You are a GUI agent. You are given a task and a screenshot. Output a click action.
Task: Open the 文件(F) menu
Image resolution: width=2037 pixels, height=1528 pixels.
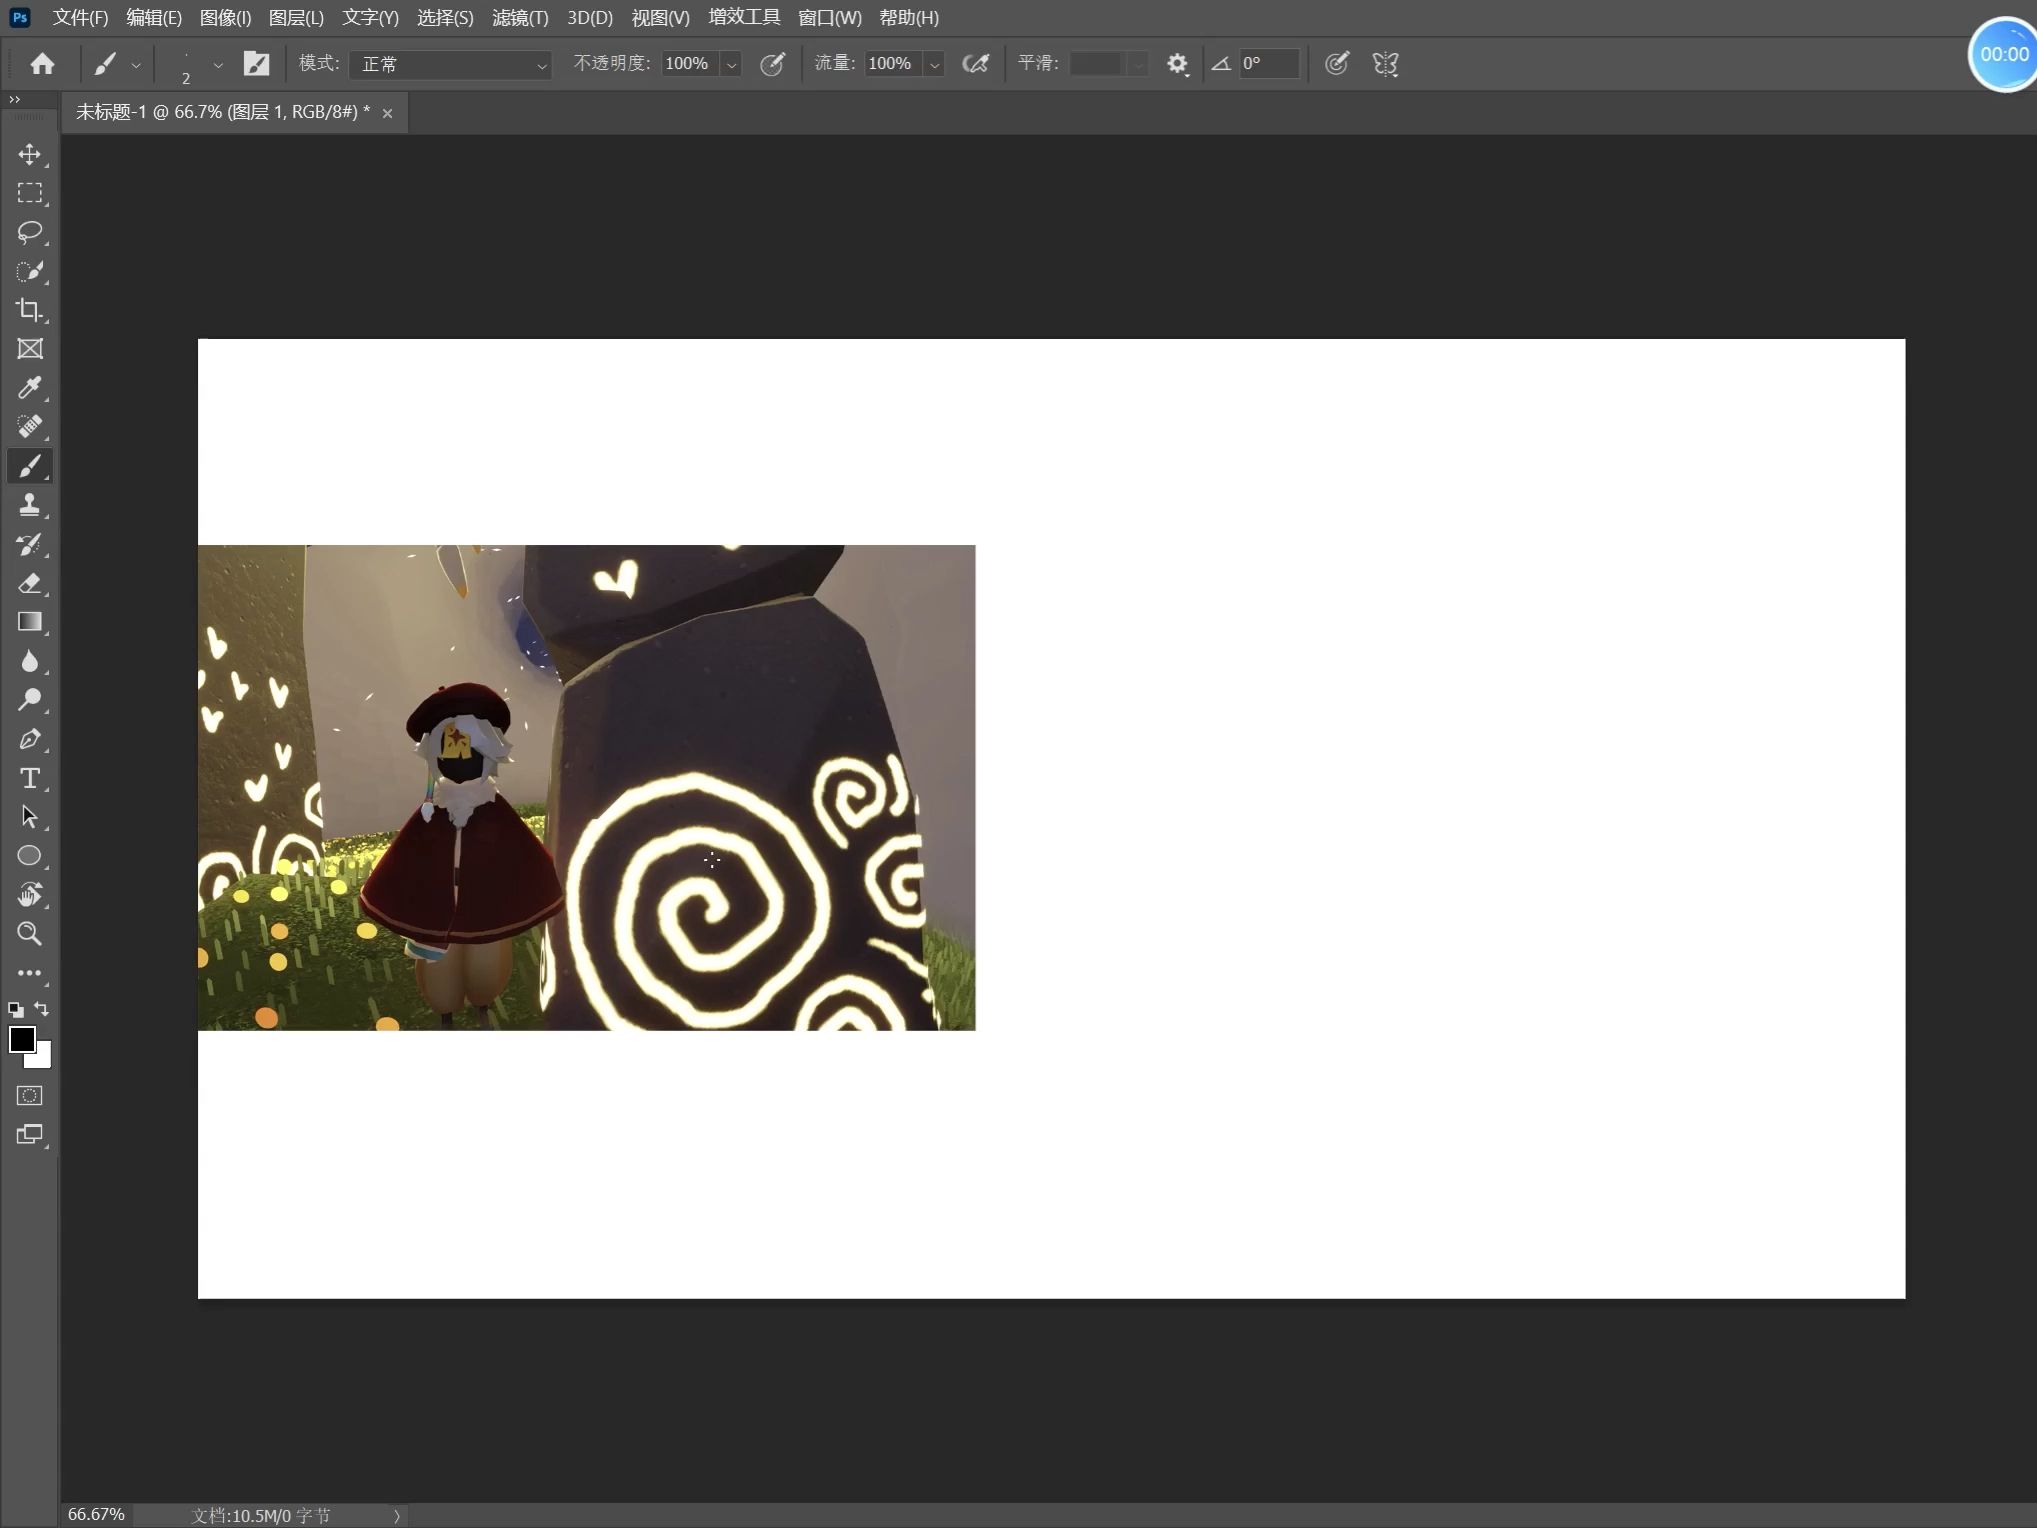80,18
